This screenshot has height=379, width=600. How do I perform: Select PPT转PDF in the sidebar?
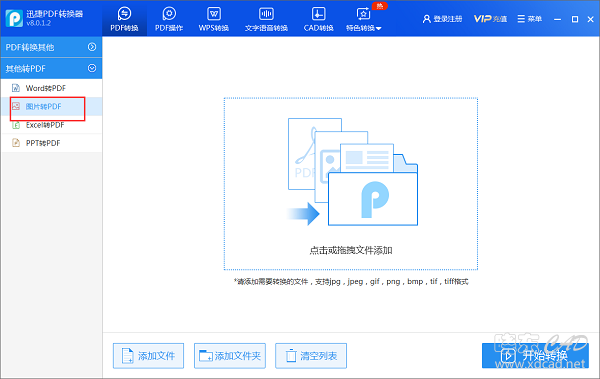click(x=51, y=143)
